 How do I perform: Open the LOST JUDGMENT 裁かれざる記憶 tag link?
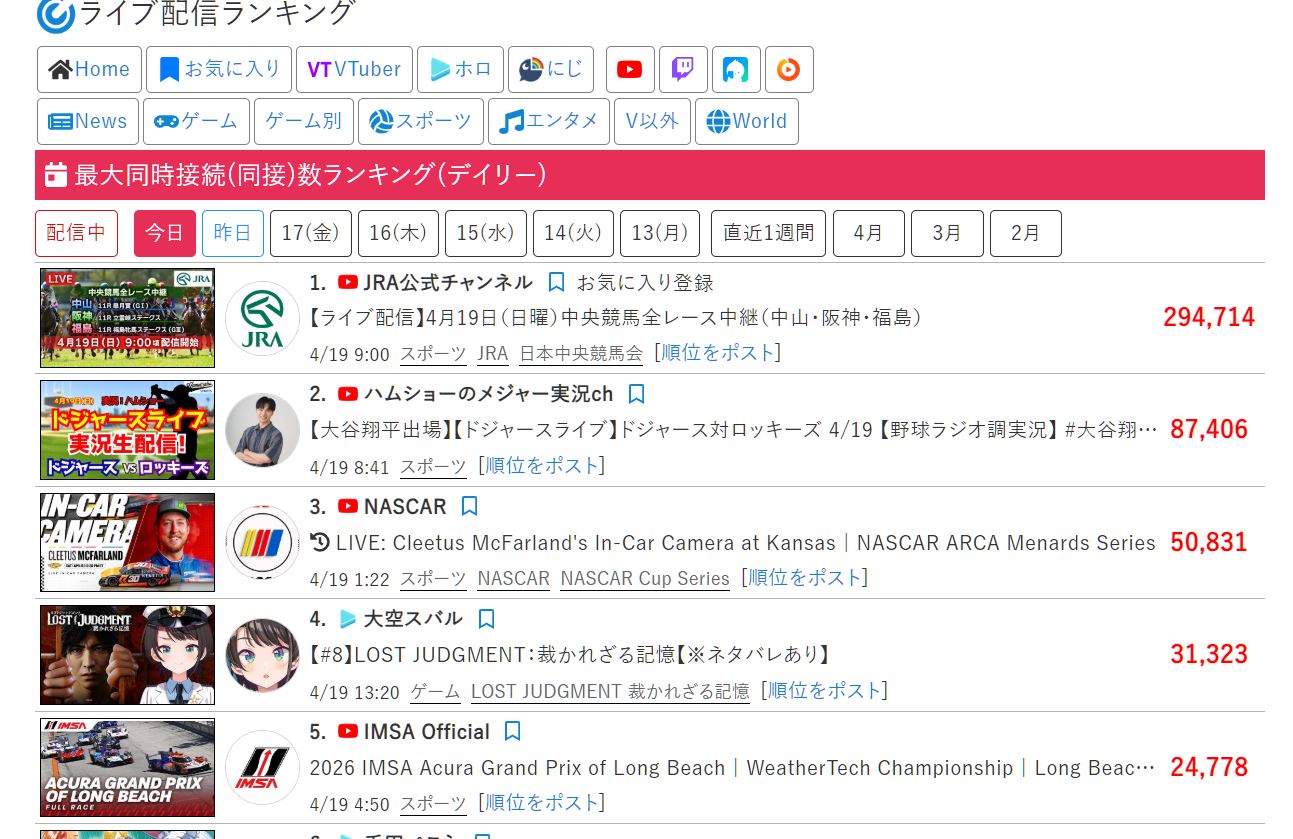tap(610, 691)
